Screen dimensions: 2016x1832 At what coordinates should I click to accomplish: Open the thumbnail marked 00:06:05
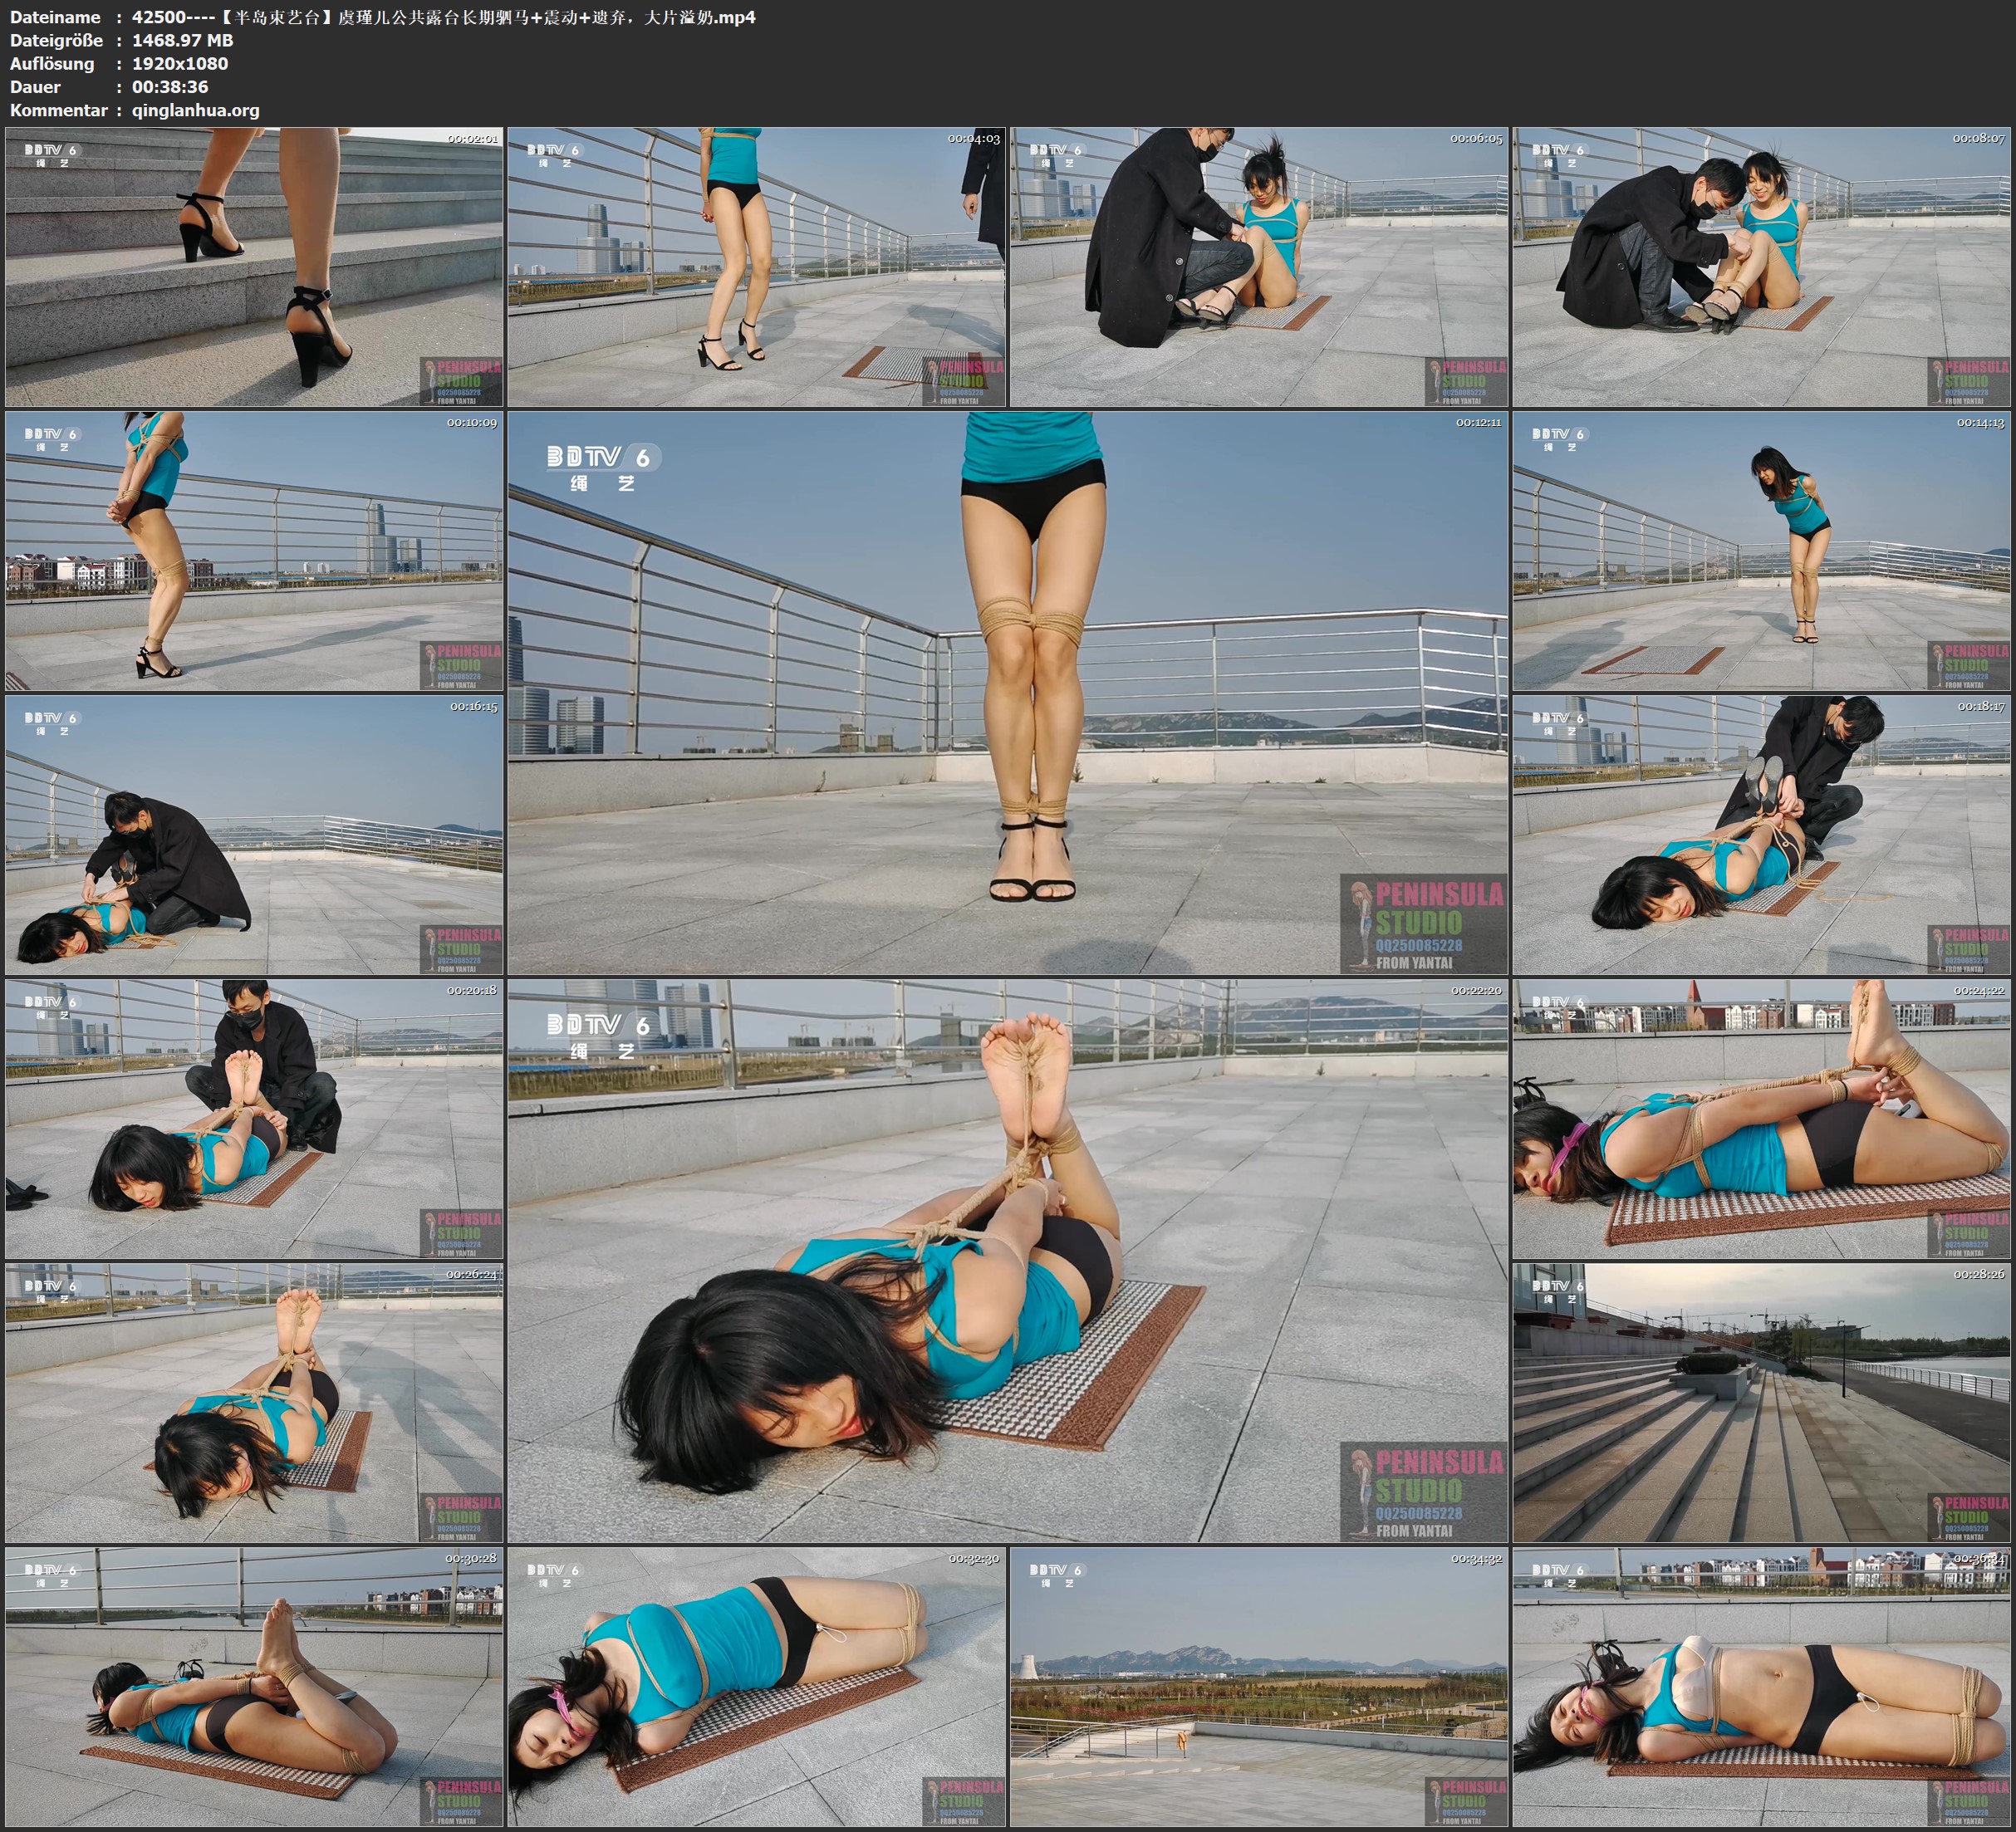[1259, 267]
